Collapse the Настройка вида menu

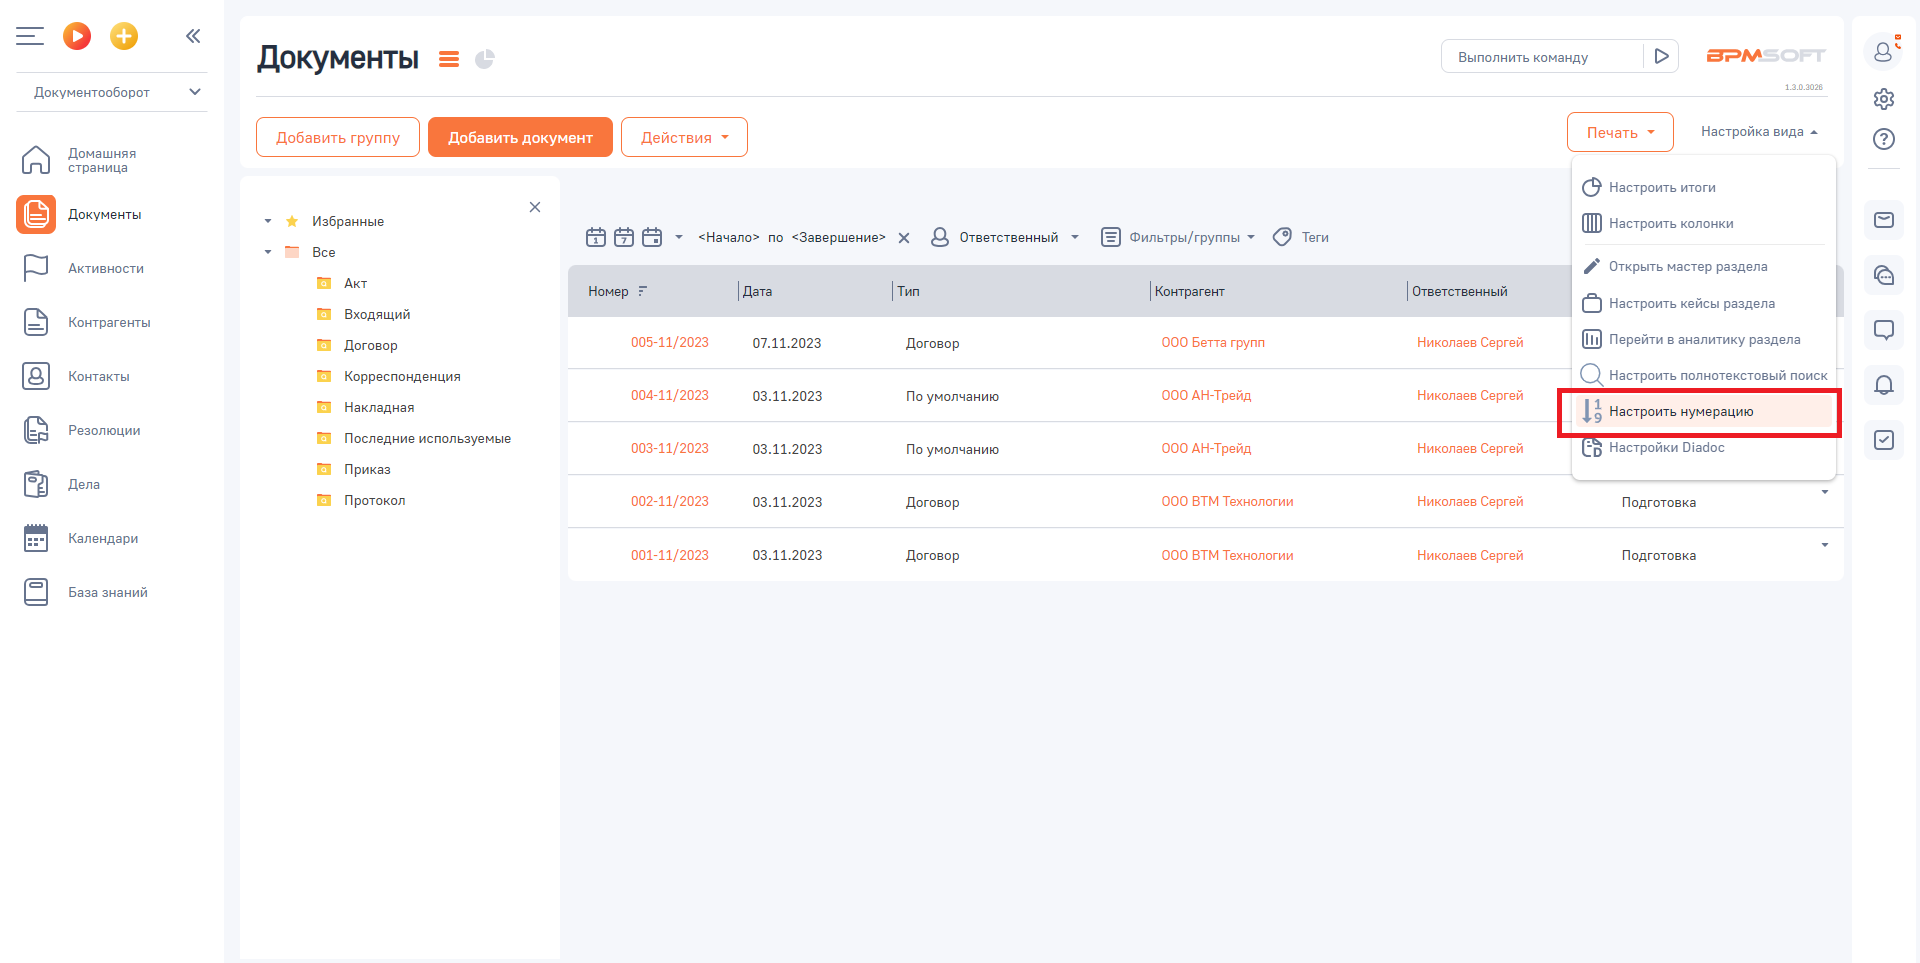pos(1759,132)
